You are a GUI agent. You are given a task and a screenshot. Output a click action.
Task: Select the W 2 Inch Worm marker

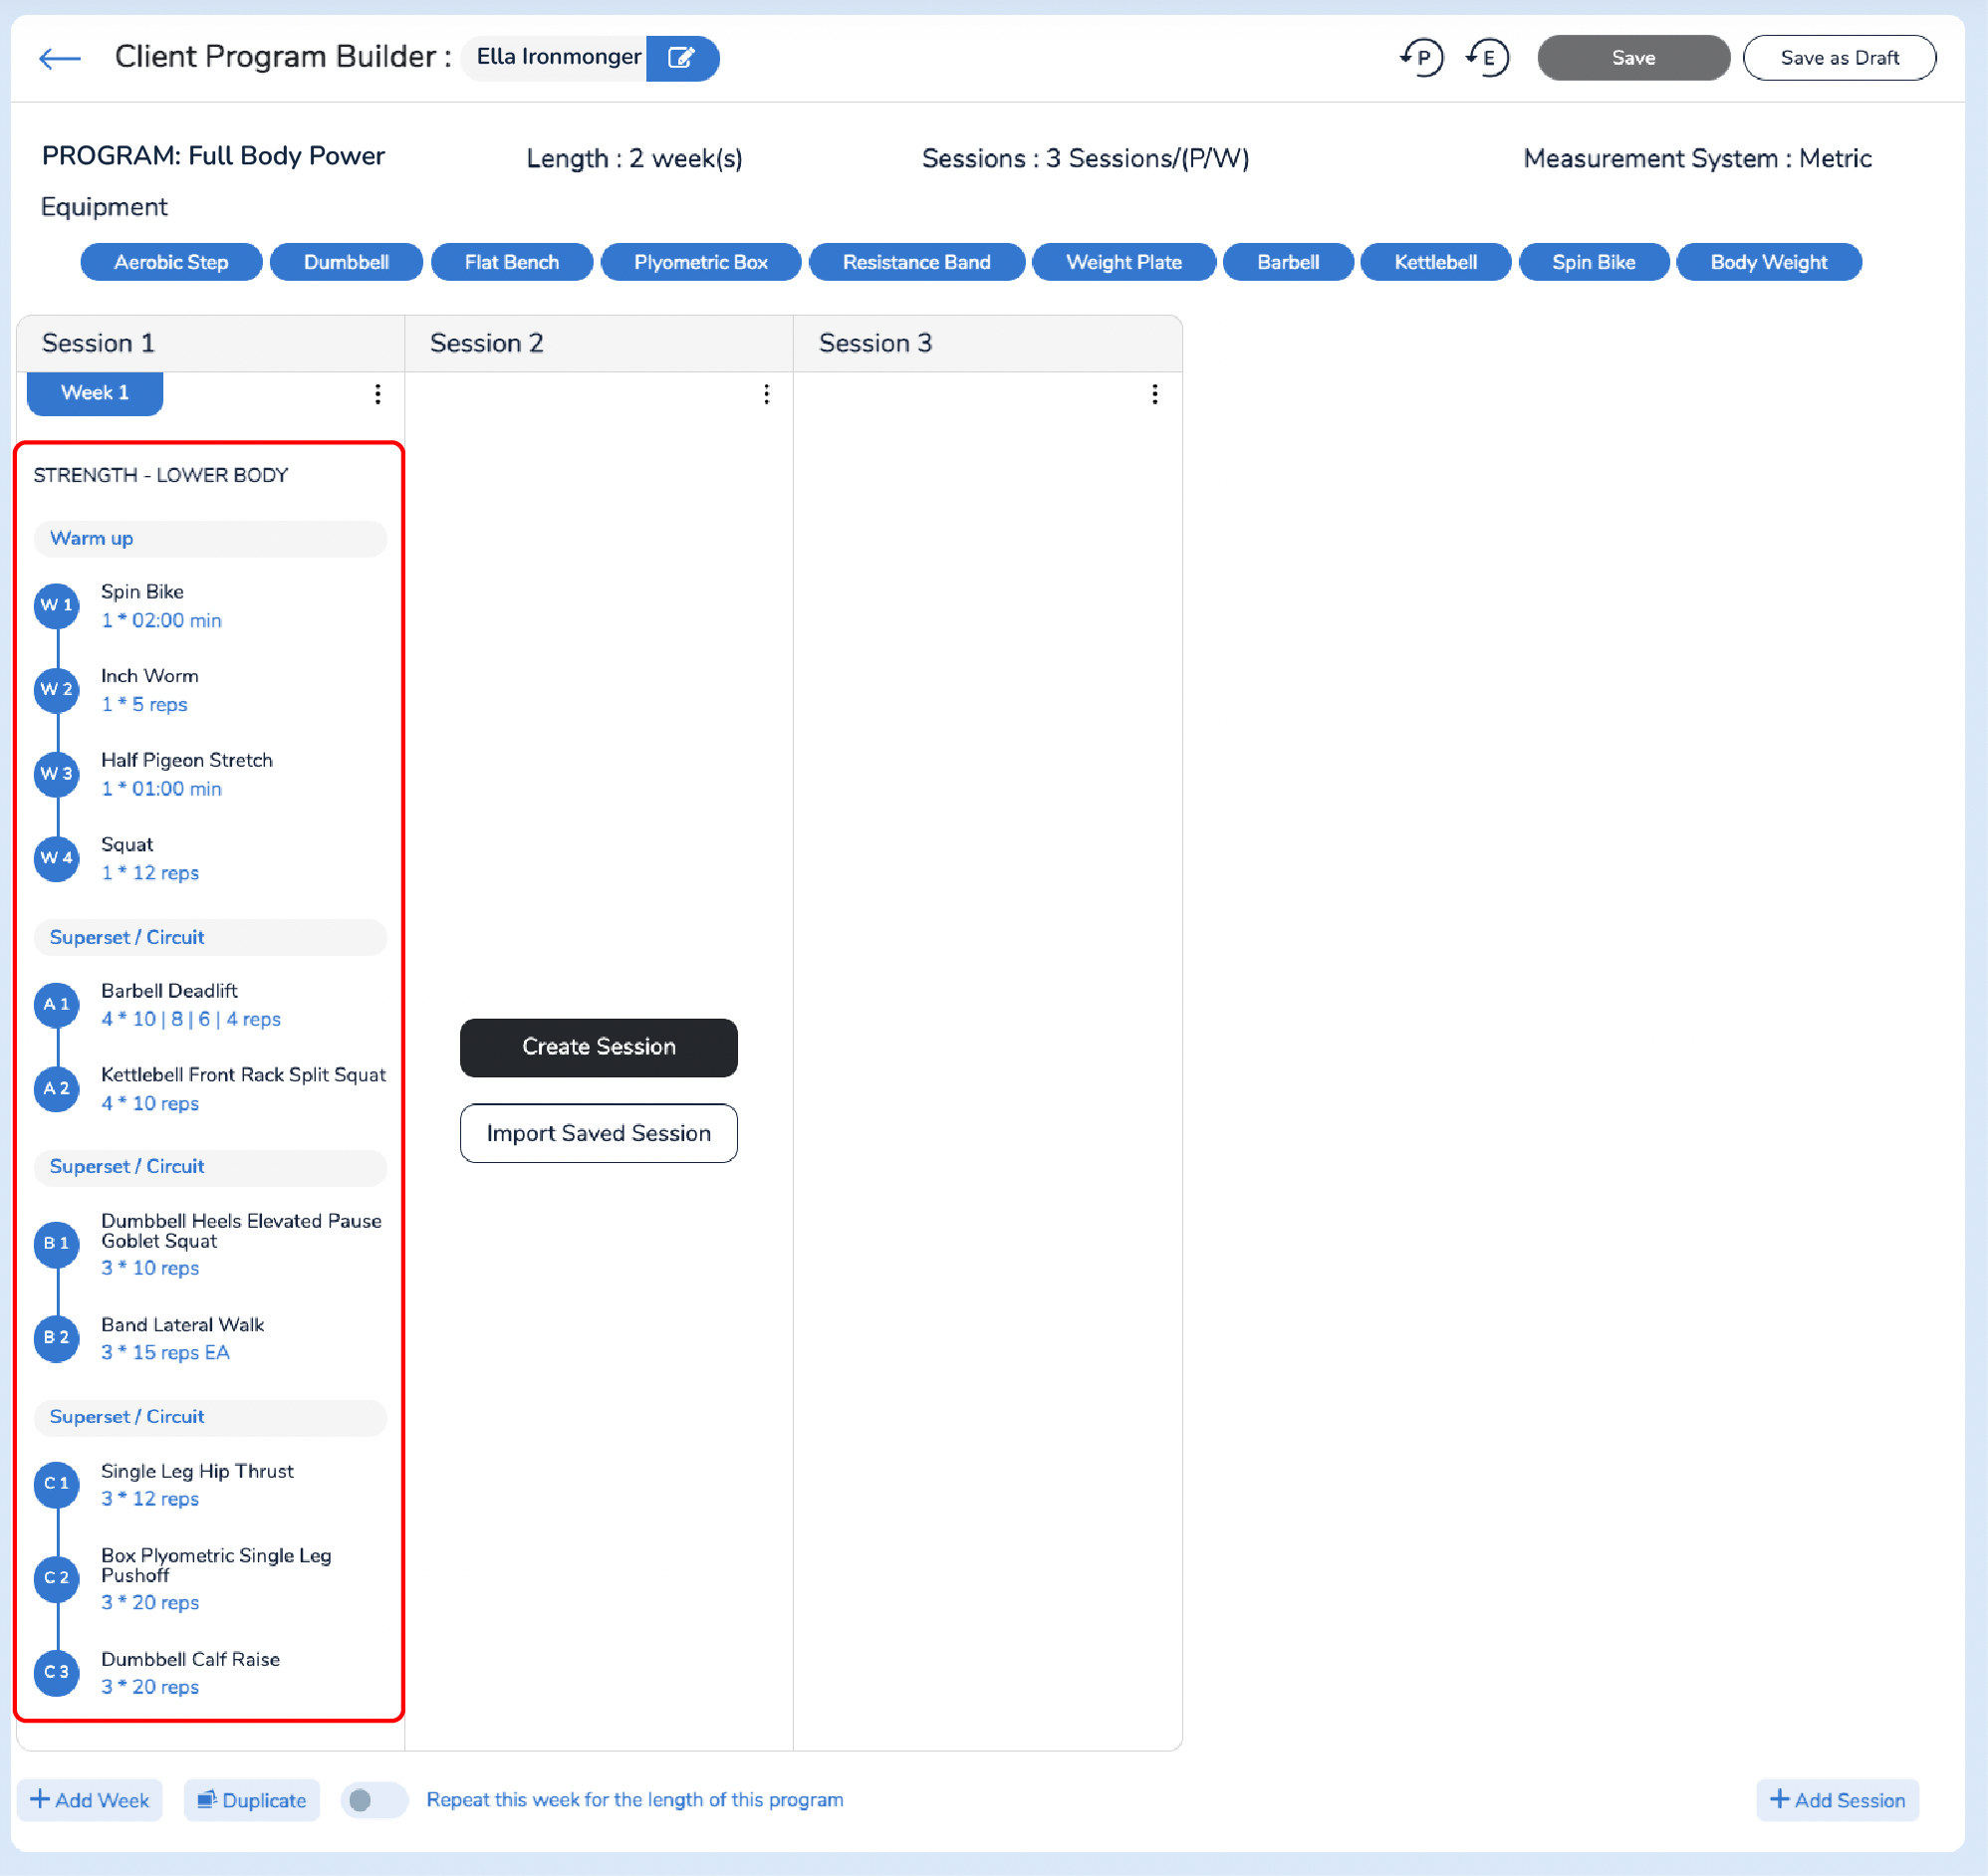click(57, 690)
